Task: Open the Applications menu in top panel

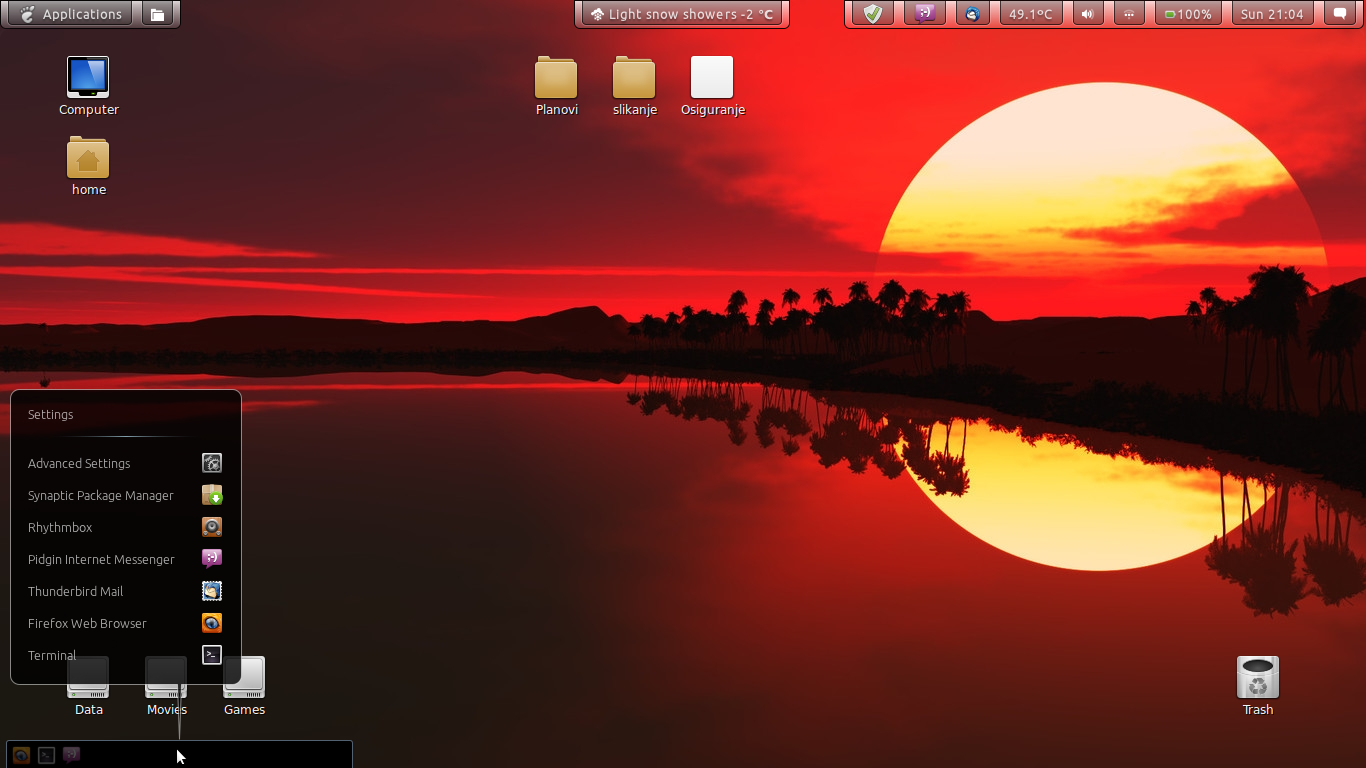Action: [x=70, y=14]
